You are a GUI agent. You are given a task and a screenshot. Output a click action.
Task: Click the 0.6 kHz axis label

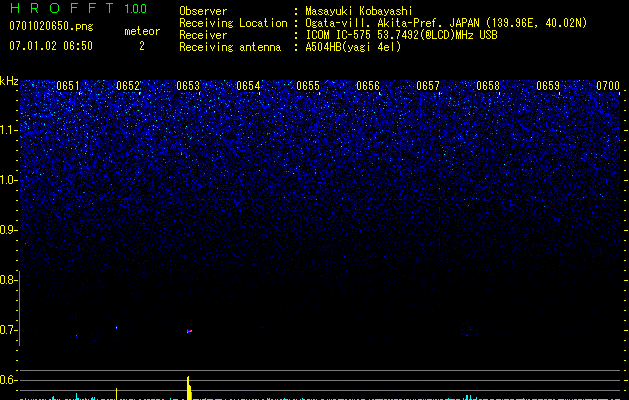click(9, 380)
